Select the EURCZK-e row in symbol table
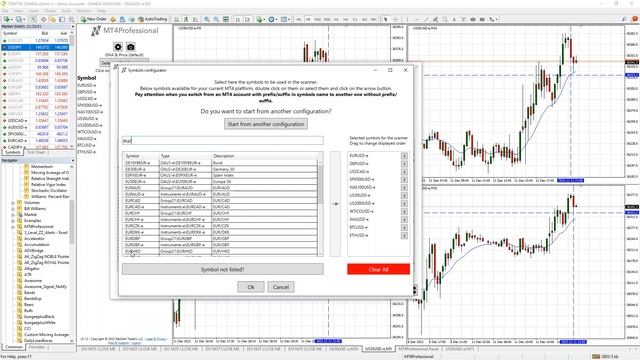Image resolution: width=640 pixels, height=360 pixels. click(x=220, y=226)
